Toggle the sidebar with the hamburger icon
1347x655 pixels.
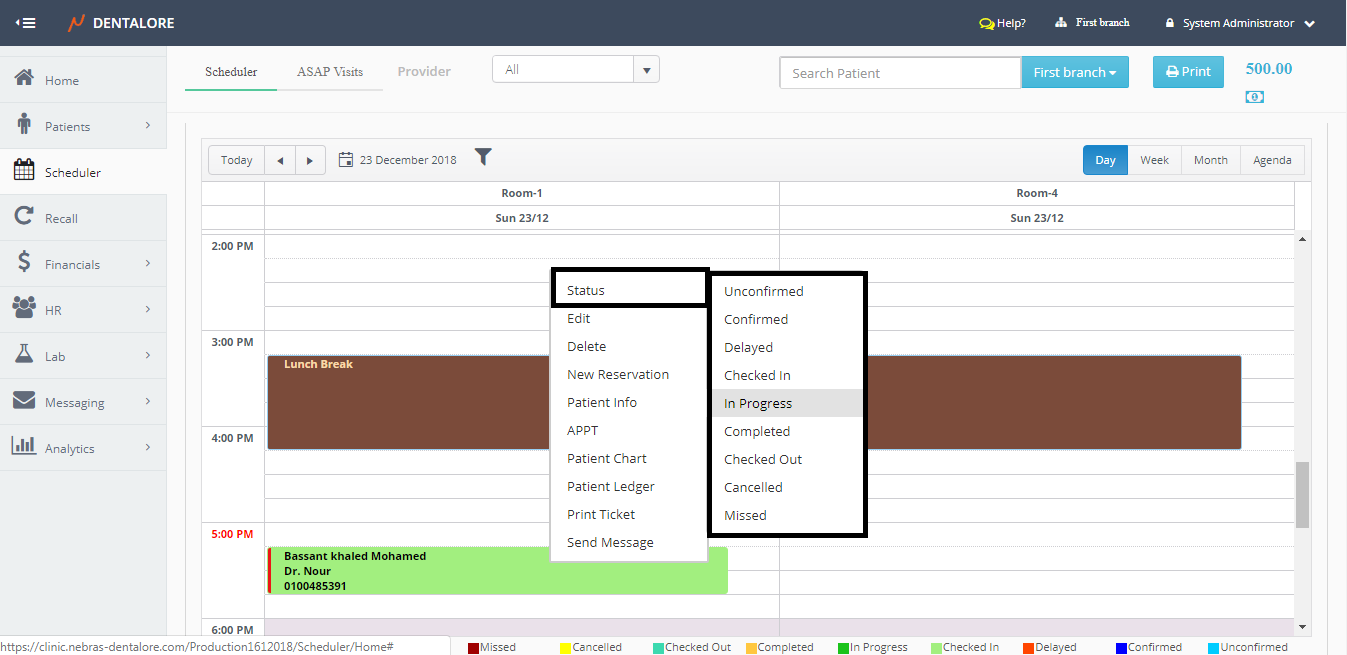click(x=26, y=23)
